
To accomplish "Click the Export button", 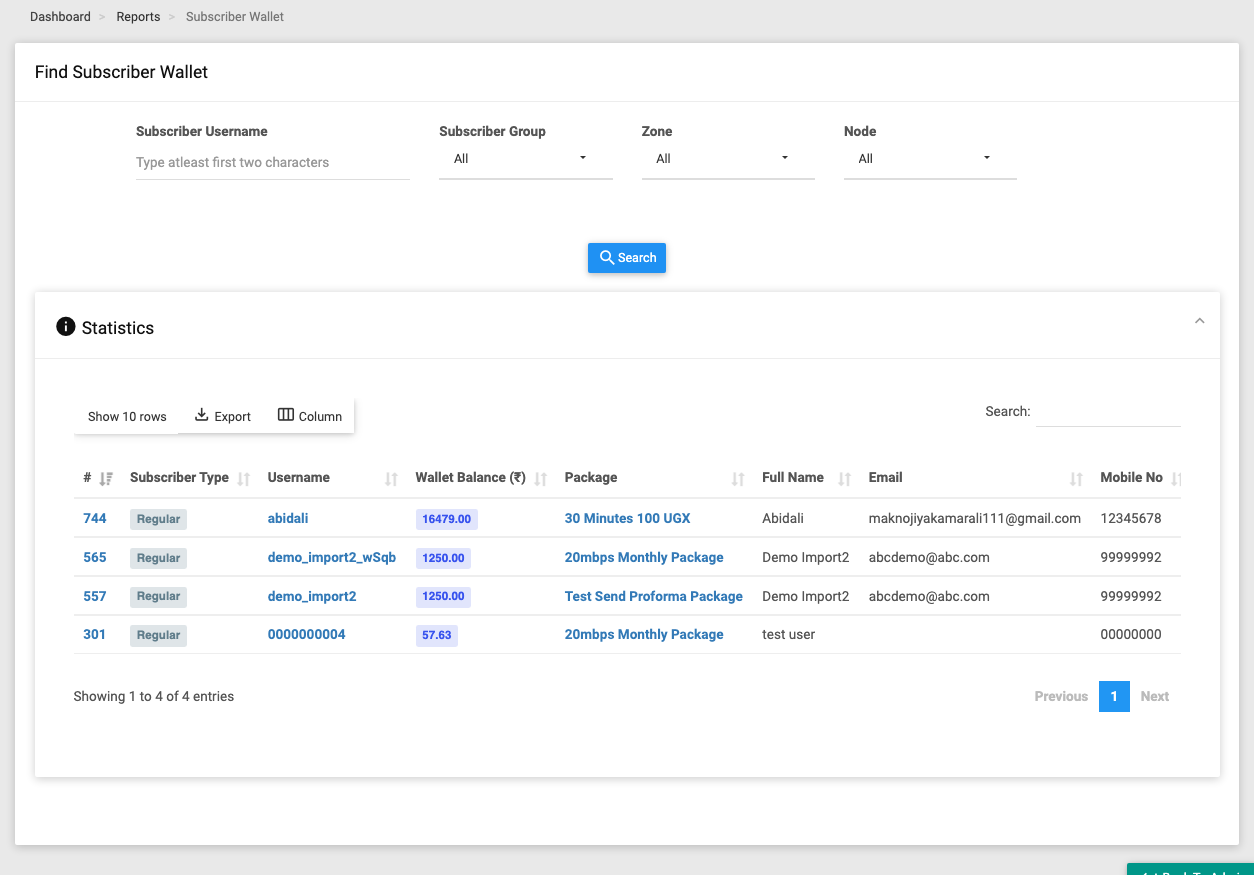I will (222, 416).
